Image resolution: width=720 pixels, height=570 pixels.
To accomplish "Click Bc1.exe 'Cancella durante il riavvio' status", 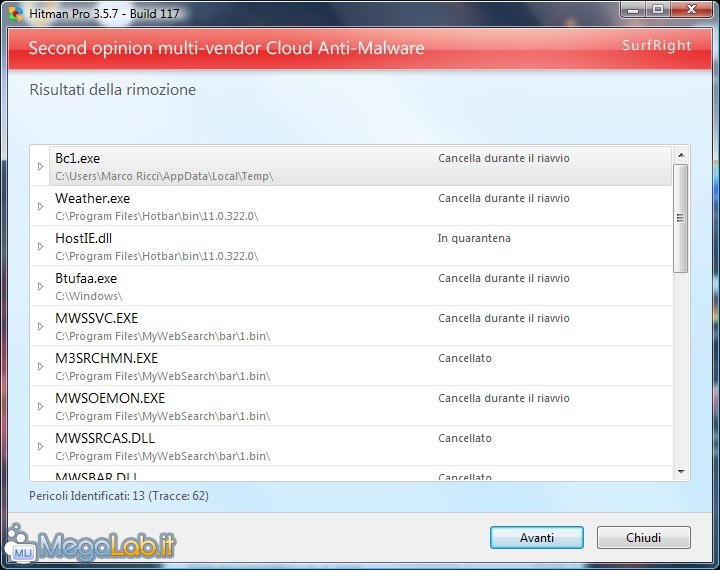I will click(x=504, y=158).
